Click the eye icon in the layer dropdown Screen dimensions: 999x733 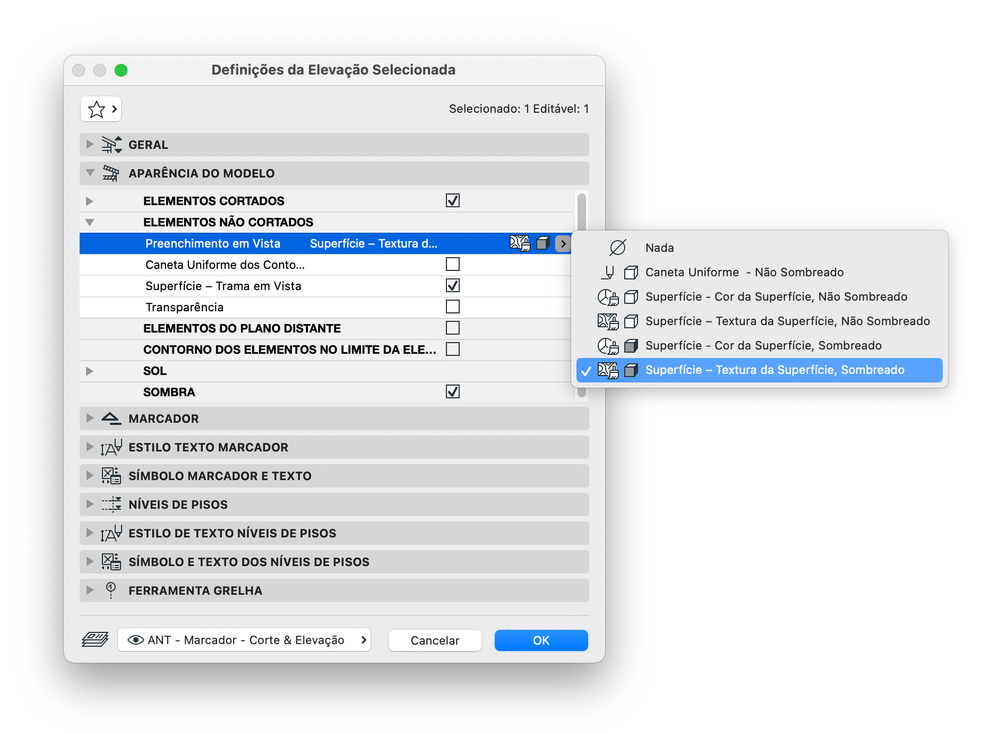tap(135, 640)
